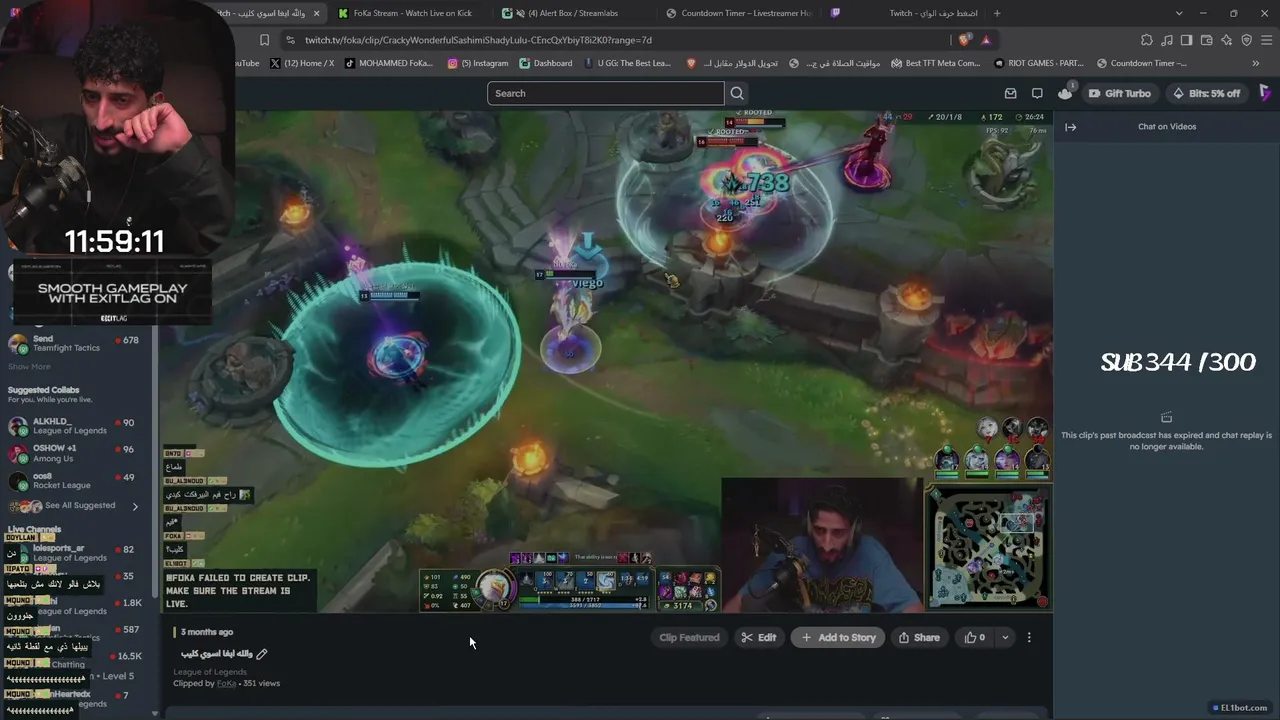Click the Twitch search magnifier button
The image size is (1280, 720).
[x=737, y=93]
